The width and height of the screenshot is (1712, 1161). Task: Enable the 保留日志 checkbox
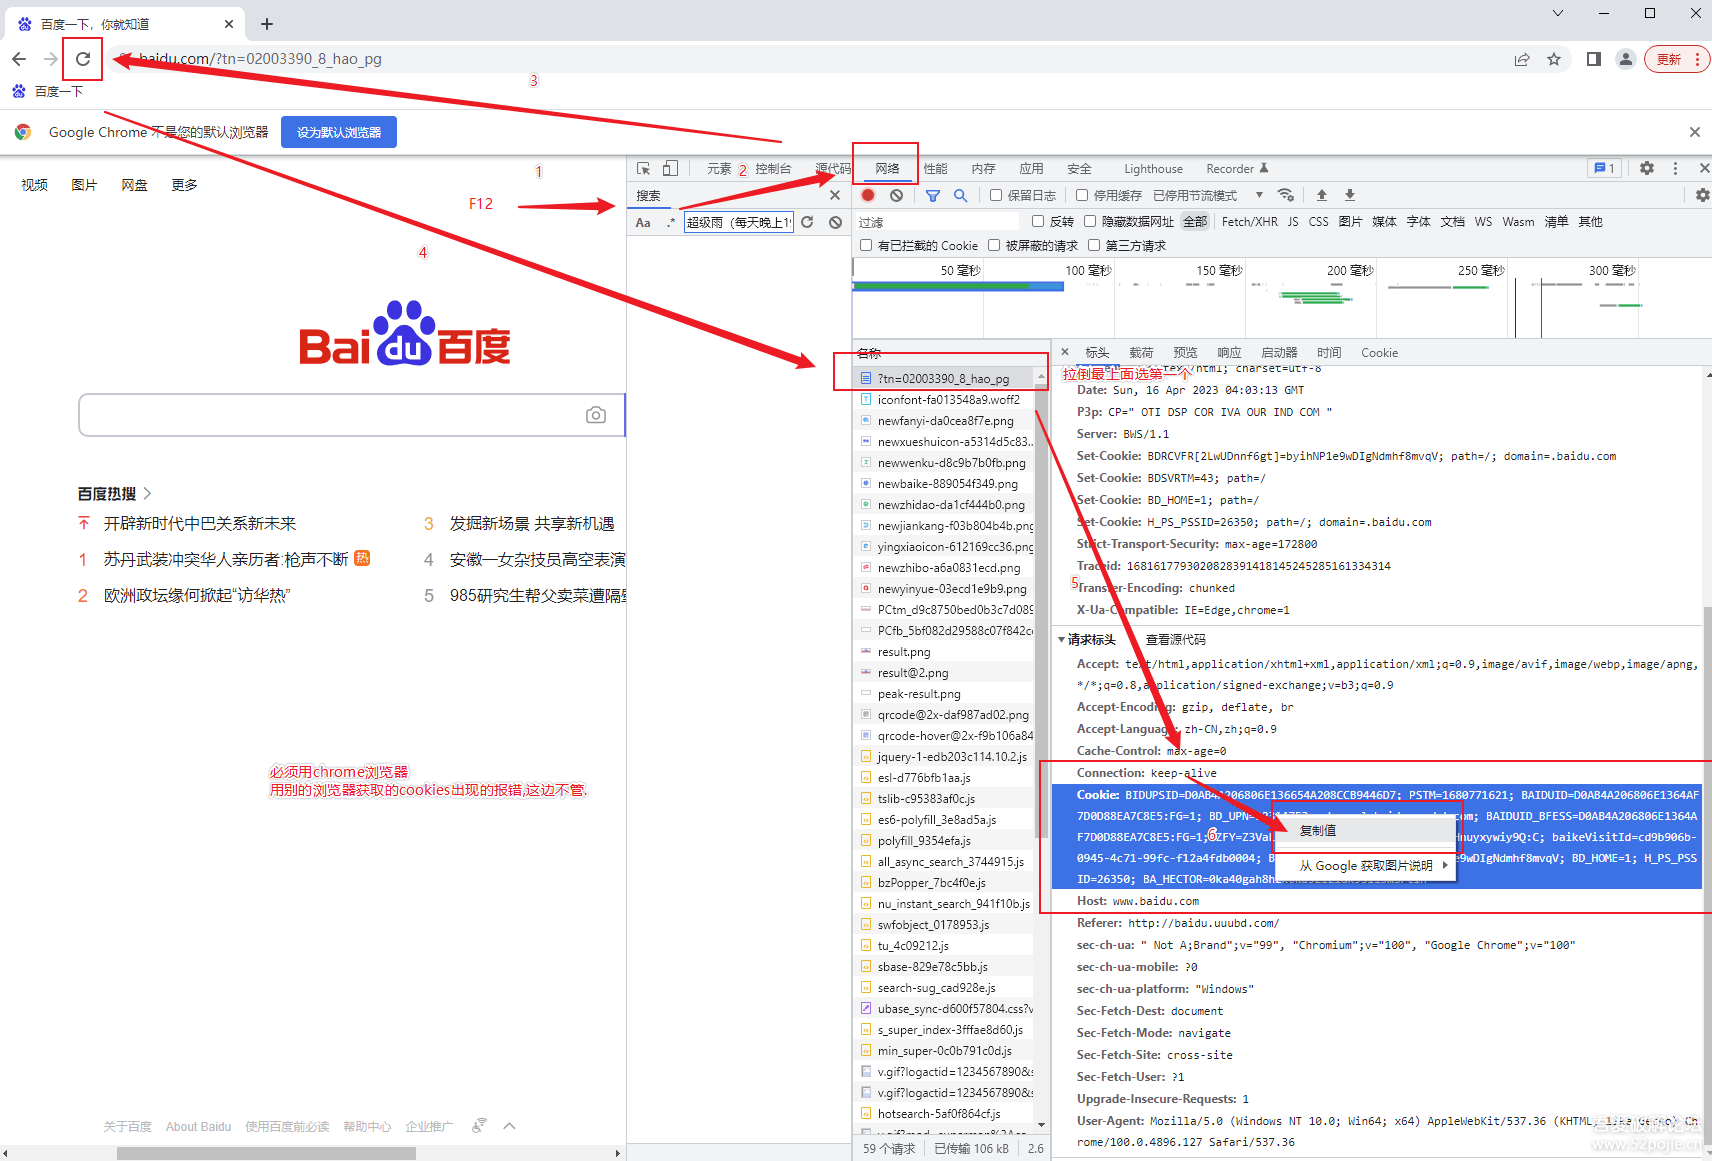pos(996,195)
